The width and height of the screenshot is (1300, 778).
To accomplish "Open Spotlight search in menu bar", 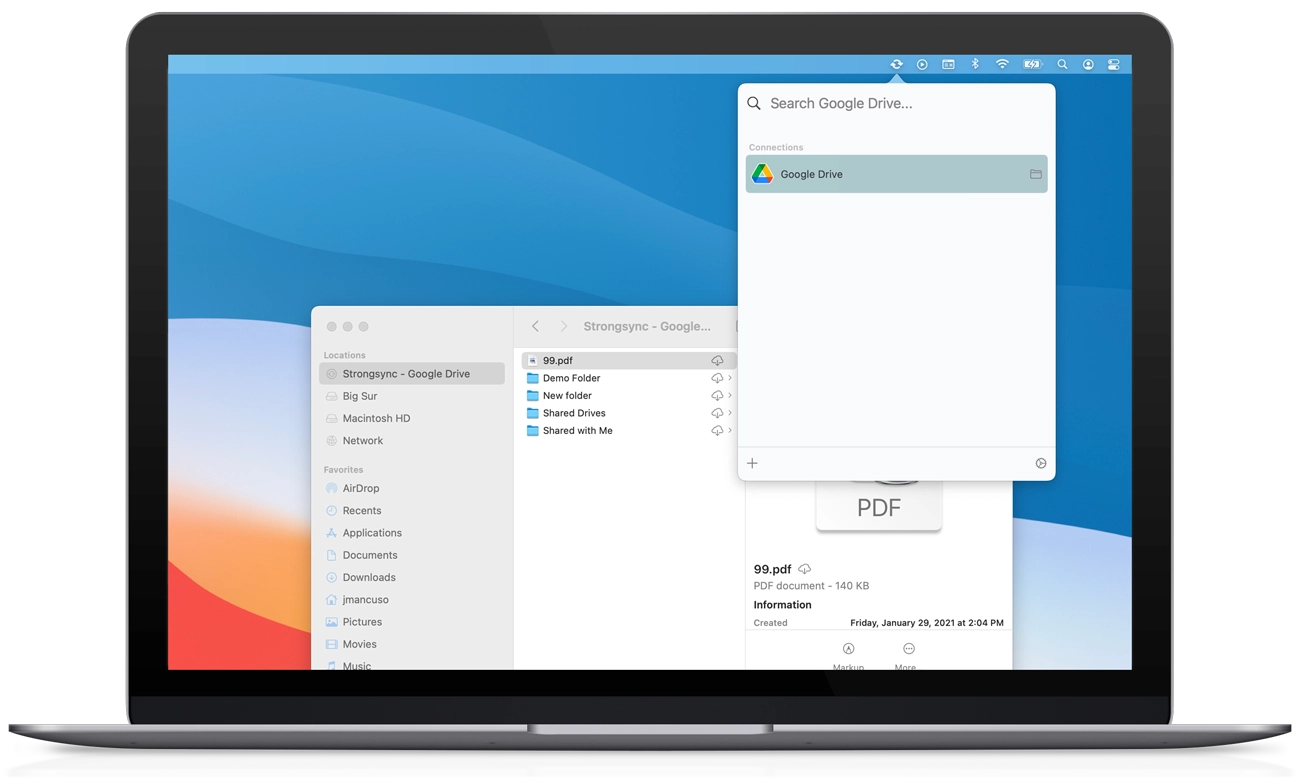I will 1062,64.
